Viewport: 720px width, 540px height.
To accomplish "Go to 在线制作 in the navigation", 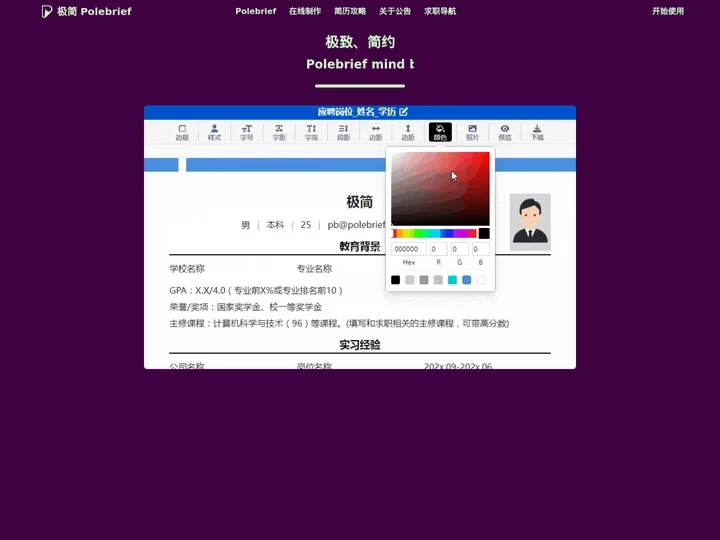I will point(305,11).
